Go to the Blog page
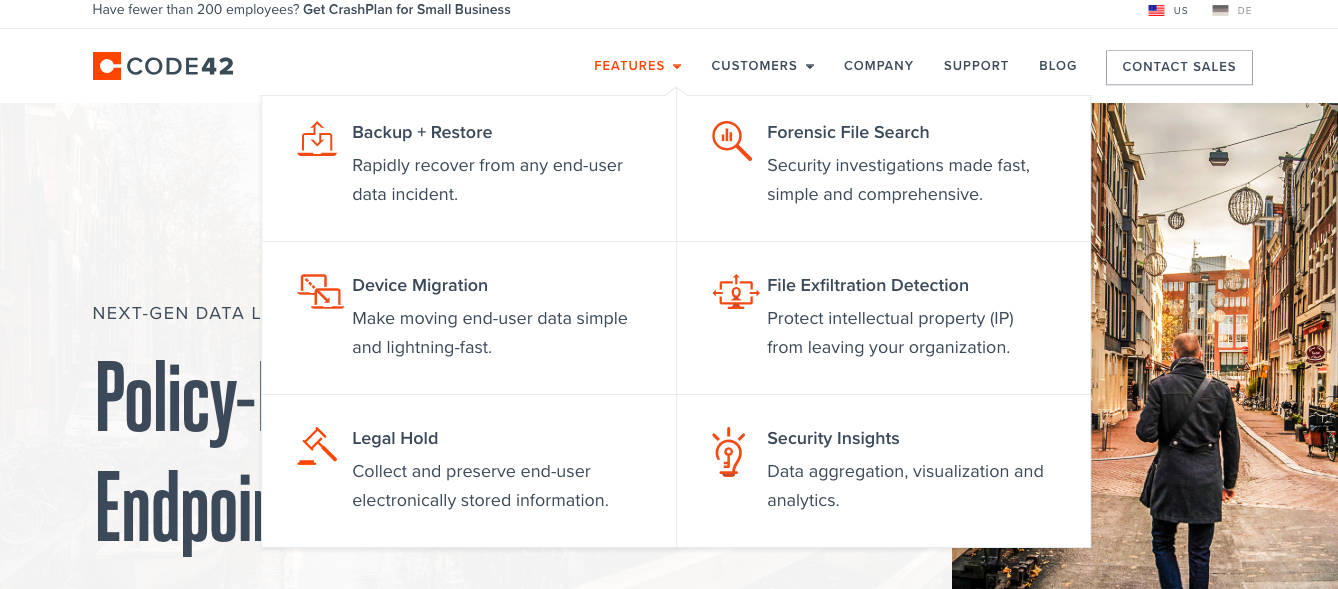This screenshot has height=589, width=1338. coord(1058,66)
